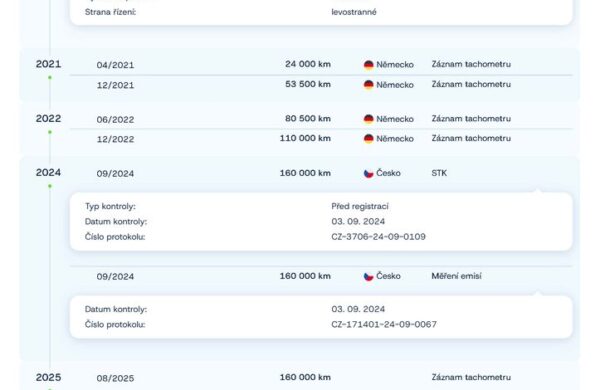This screenshot has height=390, width=600.
Task: Click the German flag in the 06/2022 row
Action: pos(368,119)
